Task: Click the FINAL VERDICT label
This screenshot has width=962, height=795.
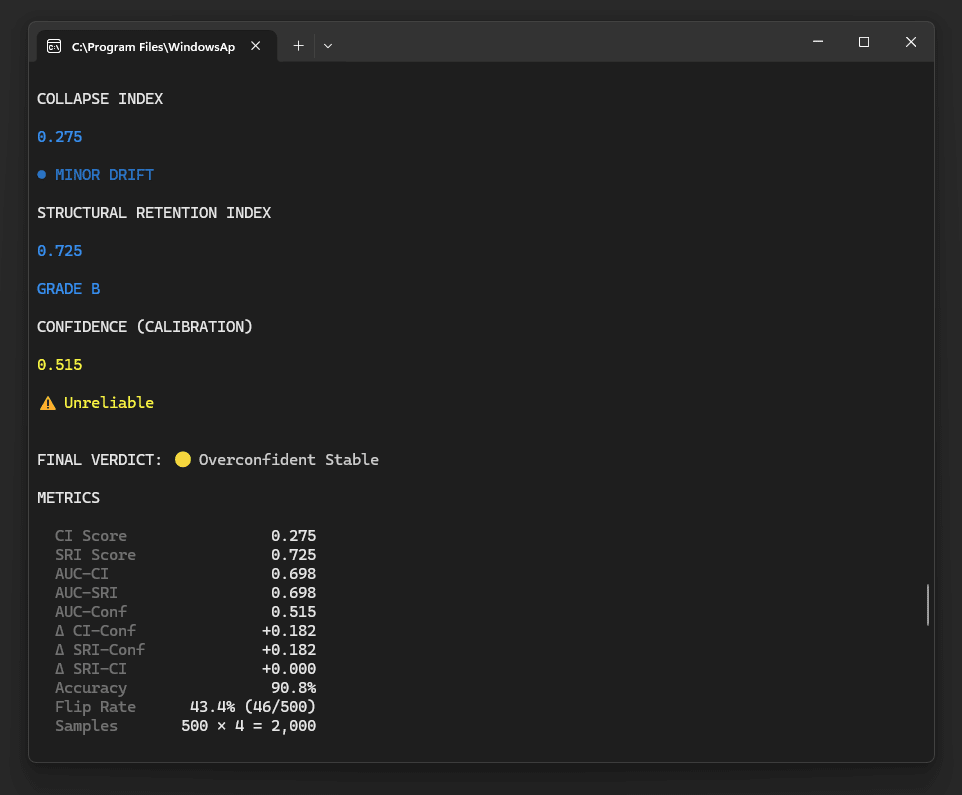Action: [99, 460]
